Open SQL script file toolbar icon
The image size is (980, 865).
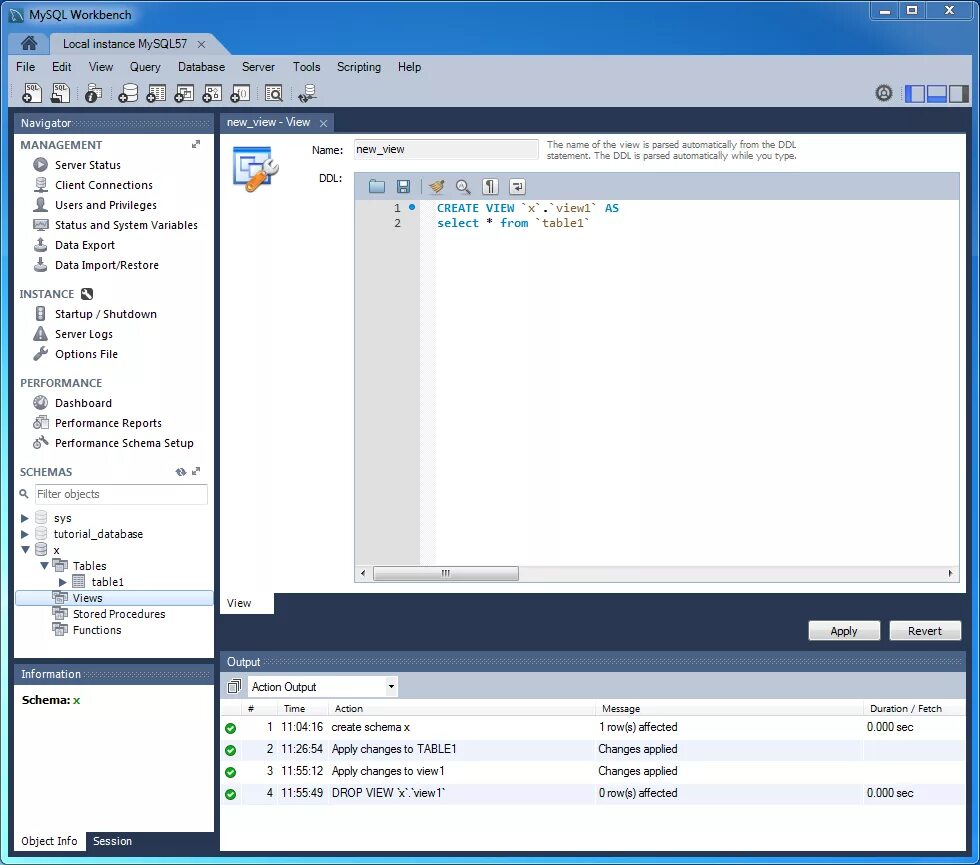(x=61, y=93)
